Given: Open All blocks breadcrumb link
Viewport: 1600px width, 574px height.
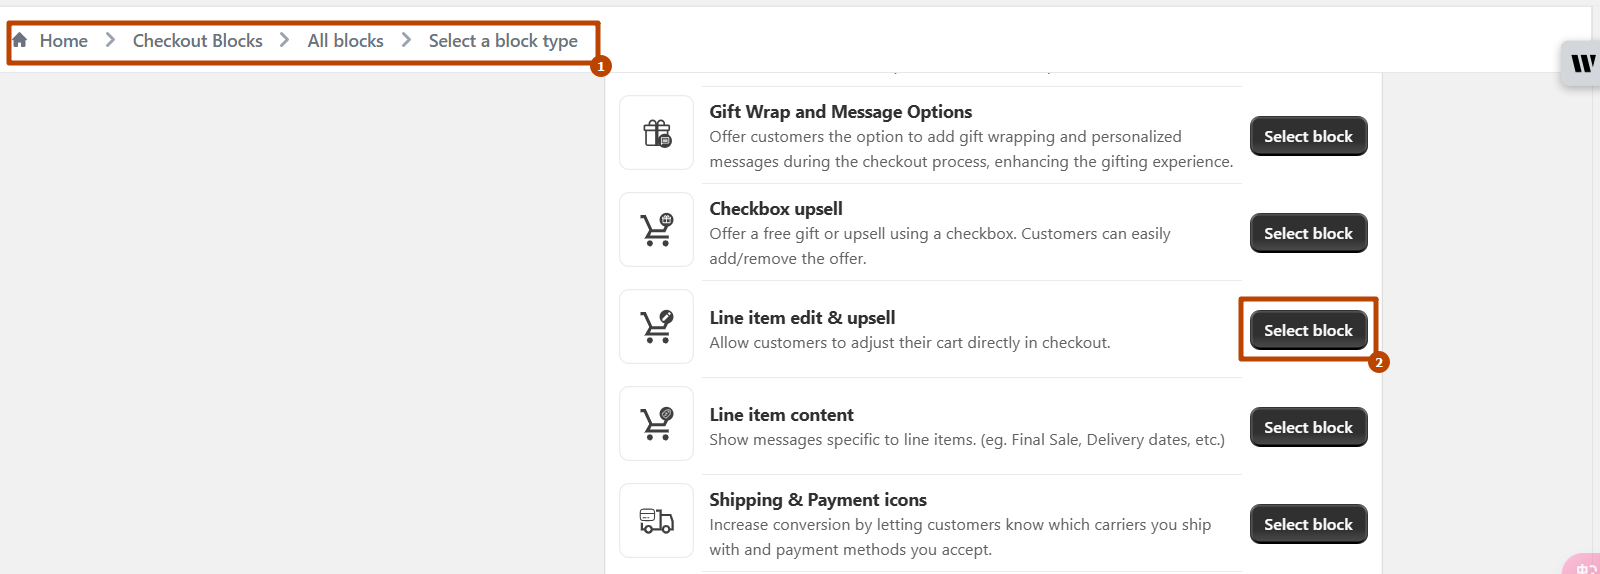Looking at the screenshot, I should 345,41.
